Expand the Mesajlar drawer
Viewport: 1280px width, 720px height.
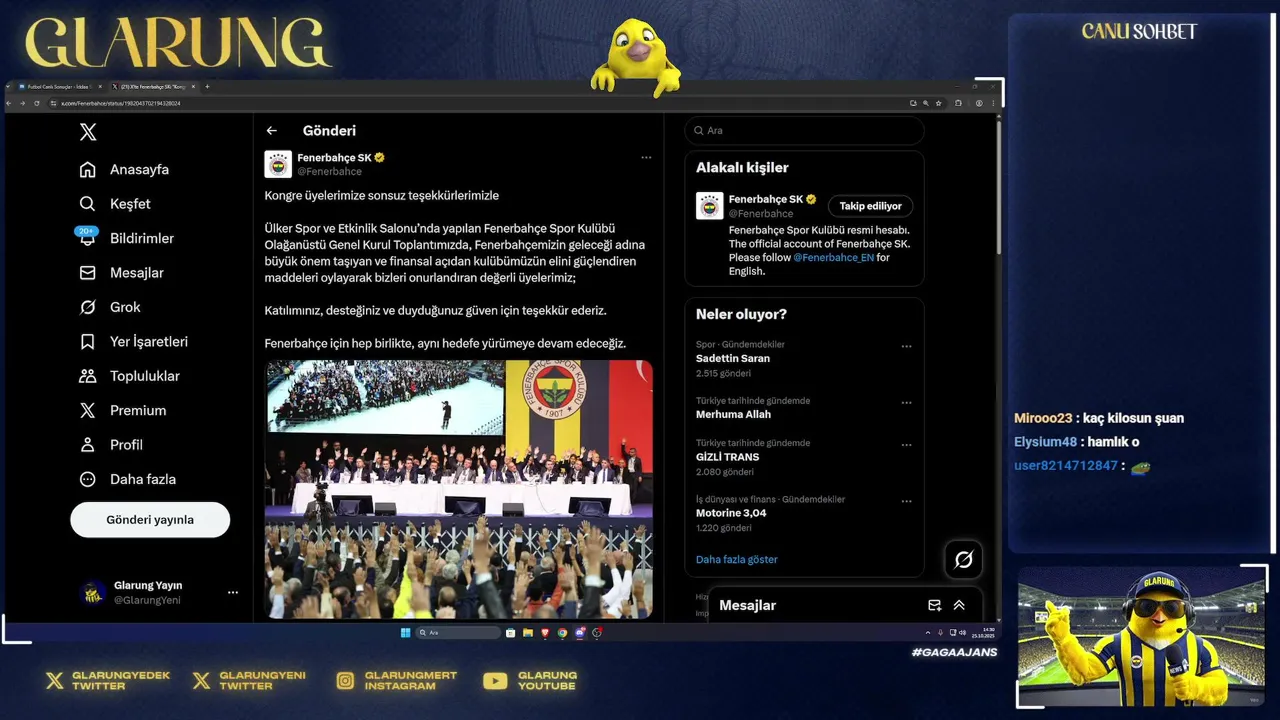click(959, 605)
